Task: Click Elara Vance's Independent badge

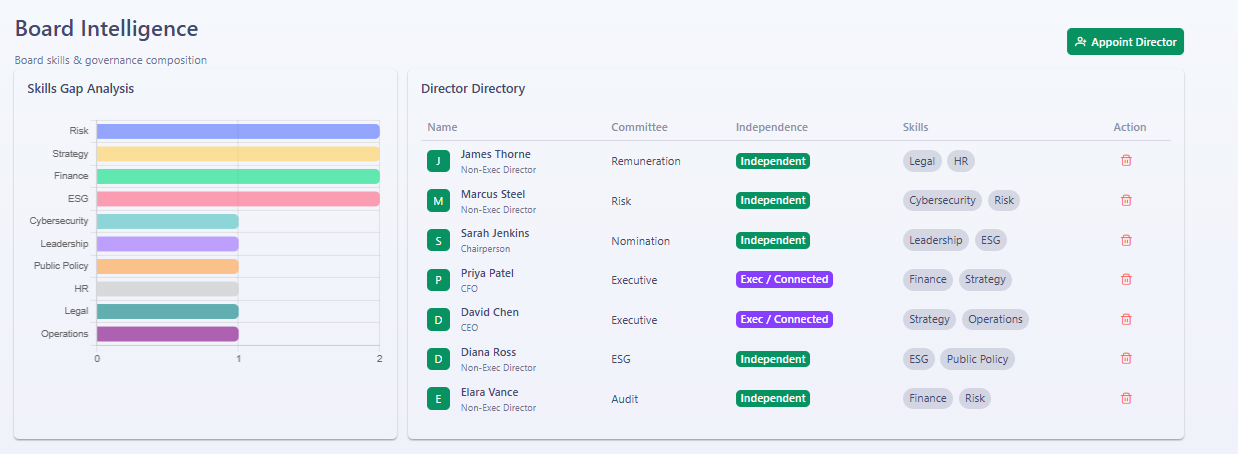Action: (x=773, y=398)
